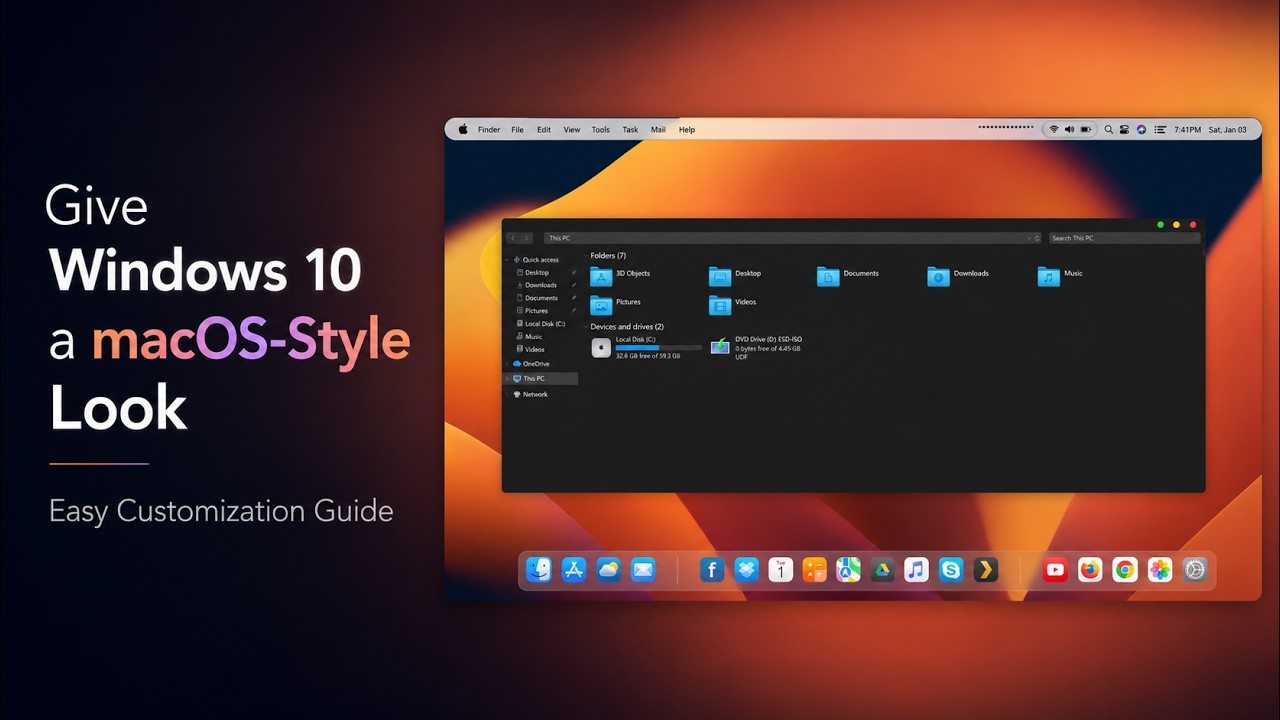Screen dimensions: 1280x720
Task: Open the Help menu
Action: (x=687, y=130)
